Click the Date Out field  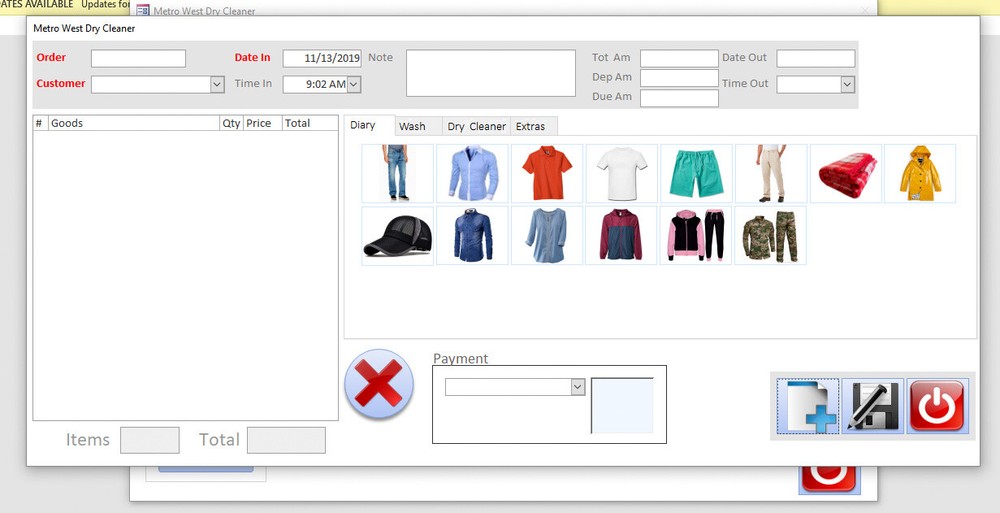pos(816,58)
